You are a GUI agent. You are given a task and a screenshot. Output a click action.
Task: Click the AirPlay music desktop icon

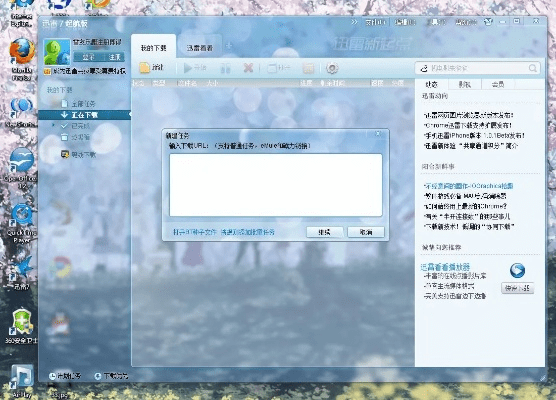click(x=22, y=378)
